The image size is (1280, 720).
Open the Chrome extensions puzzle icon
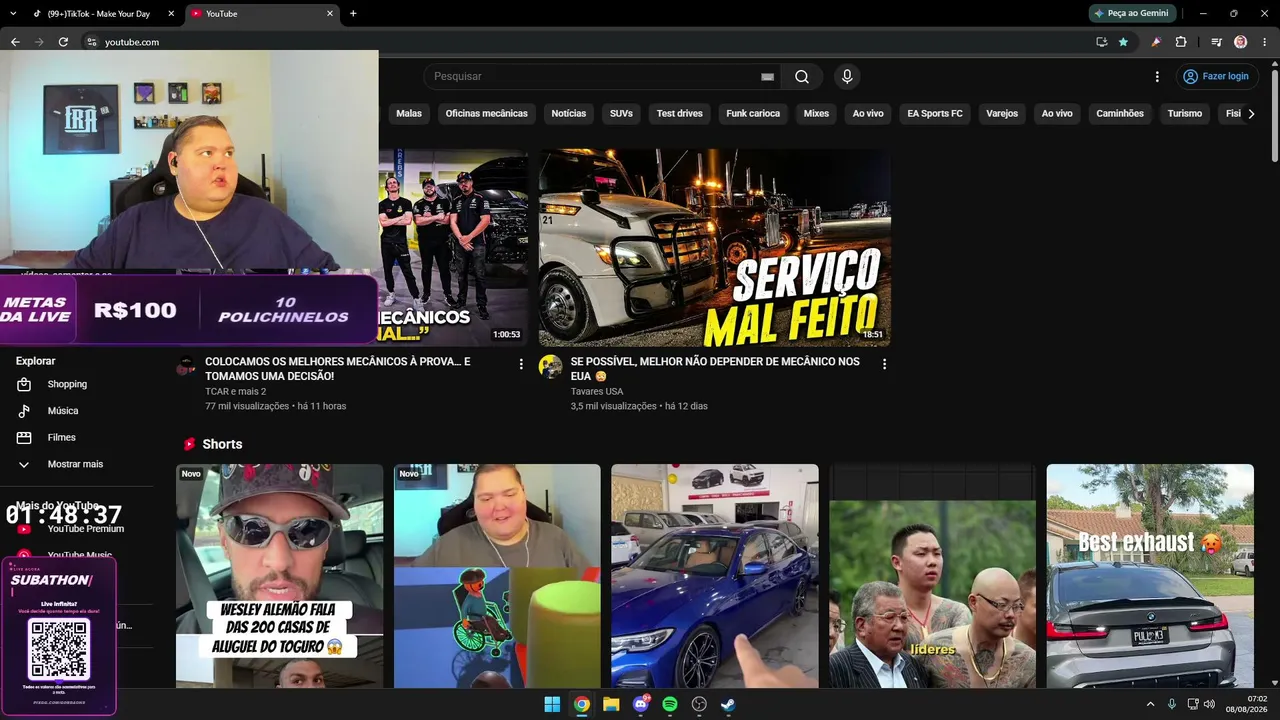click(1181, 42)
